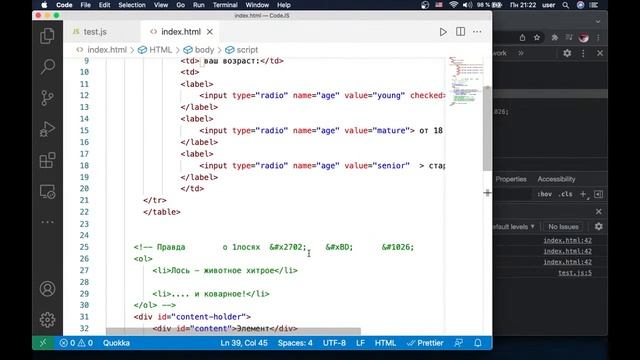Split the editor right
This screenshot has height=360, width=640.
460,31
